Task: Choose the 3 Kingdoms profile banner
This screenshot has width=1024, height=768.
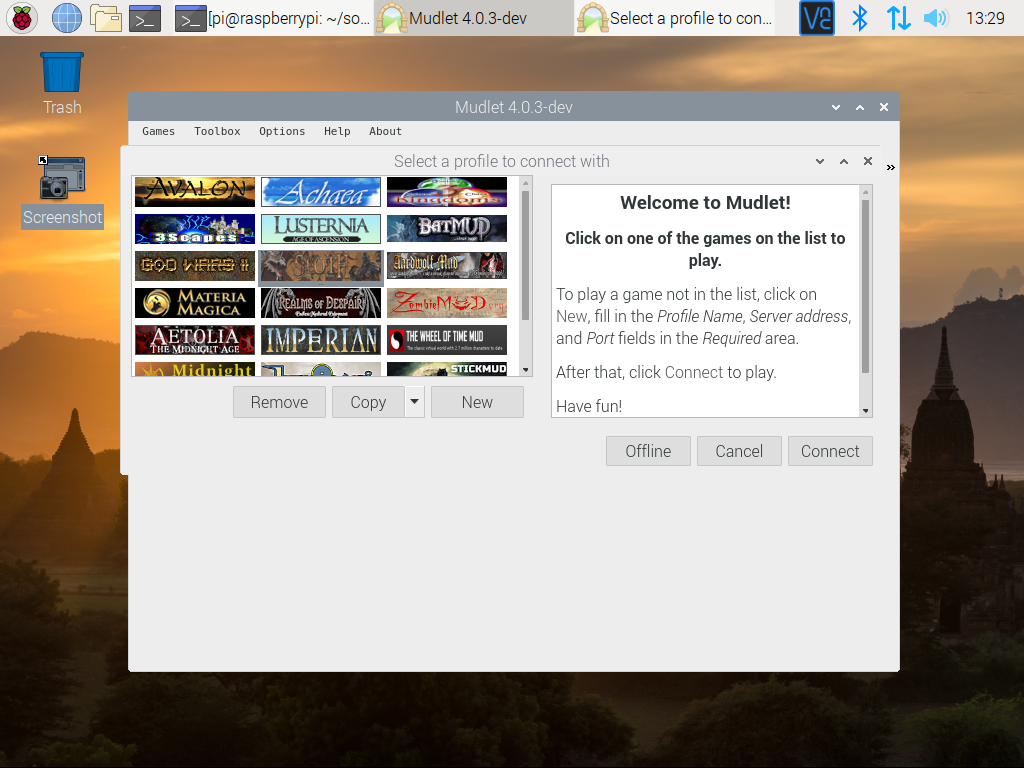Action: coord(447,191)
